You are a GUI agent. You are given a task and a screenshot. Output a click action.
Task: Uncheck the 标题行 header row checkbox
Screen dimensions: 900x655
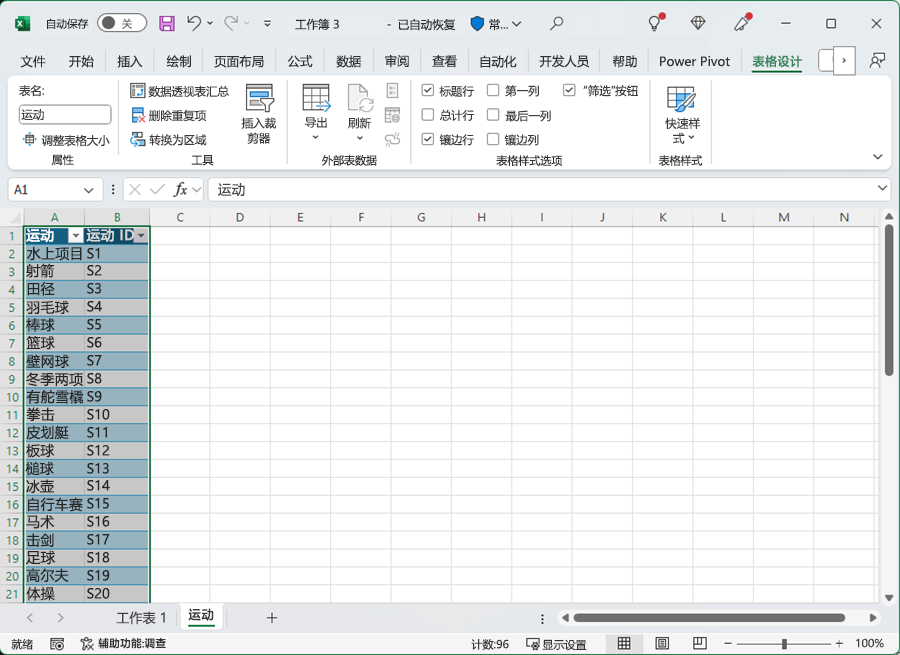(428, 90)
